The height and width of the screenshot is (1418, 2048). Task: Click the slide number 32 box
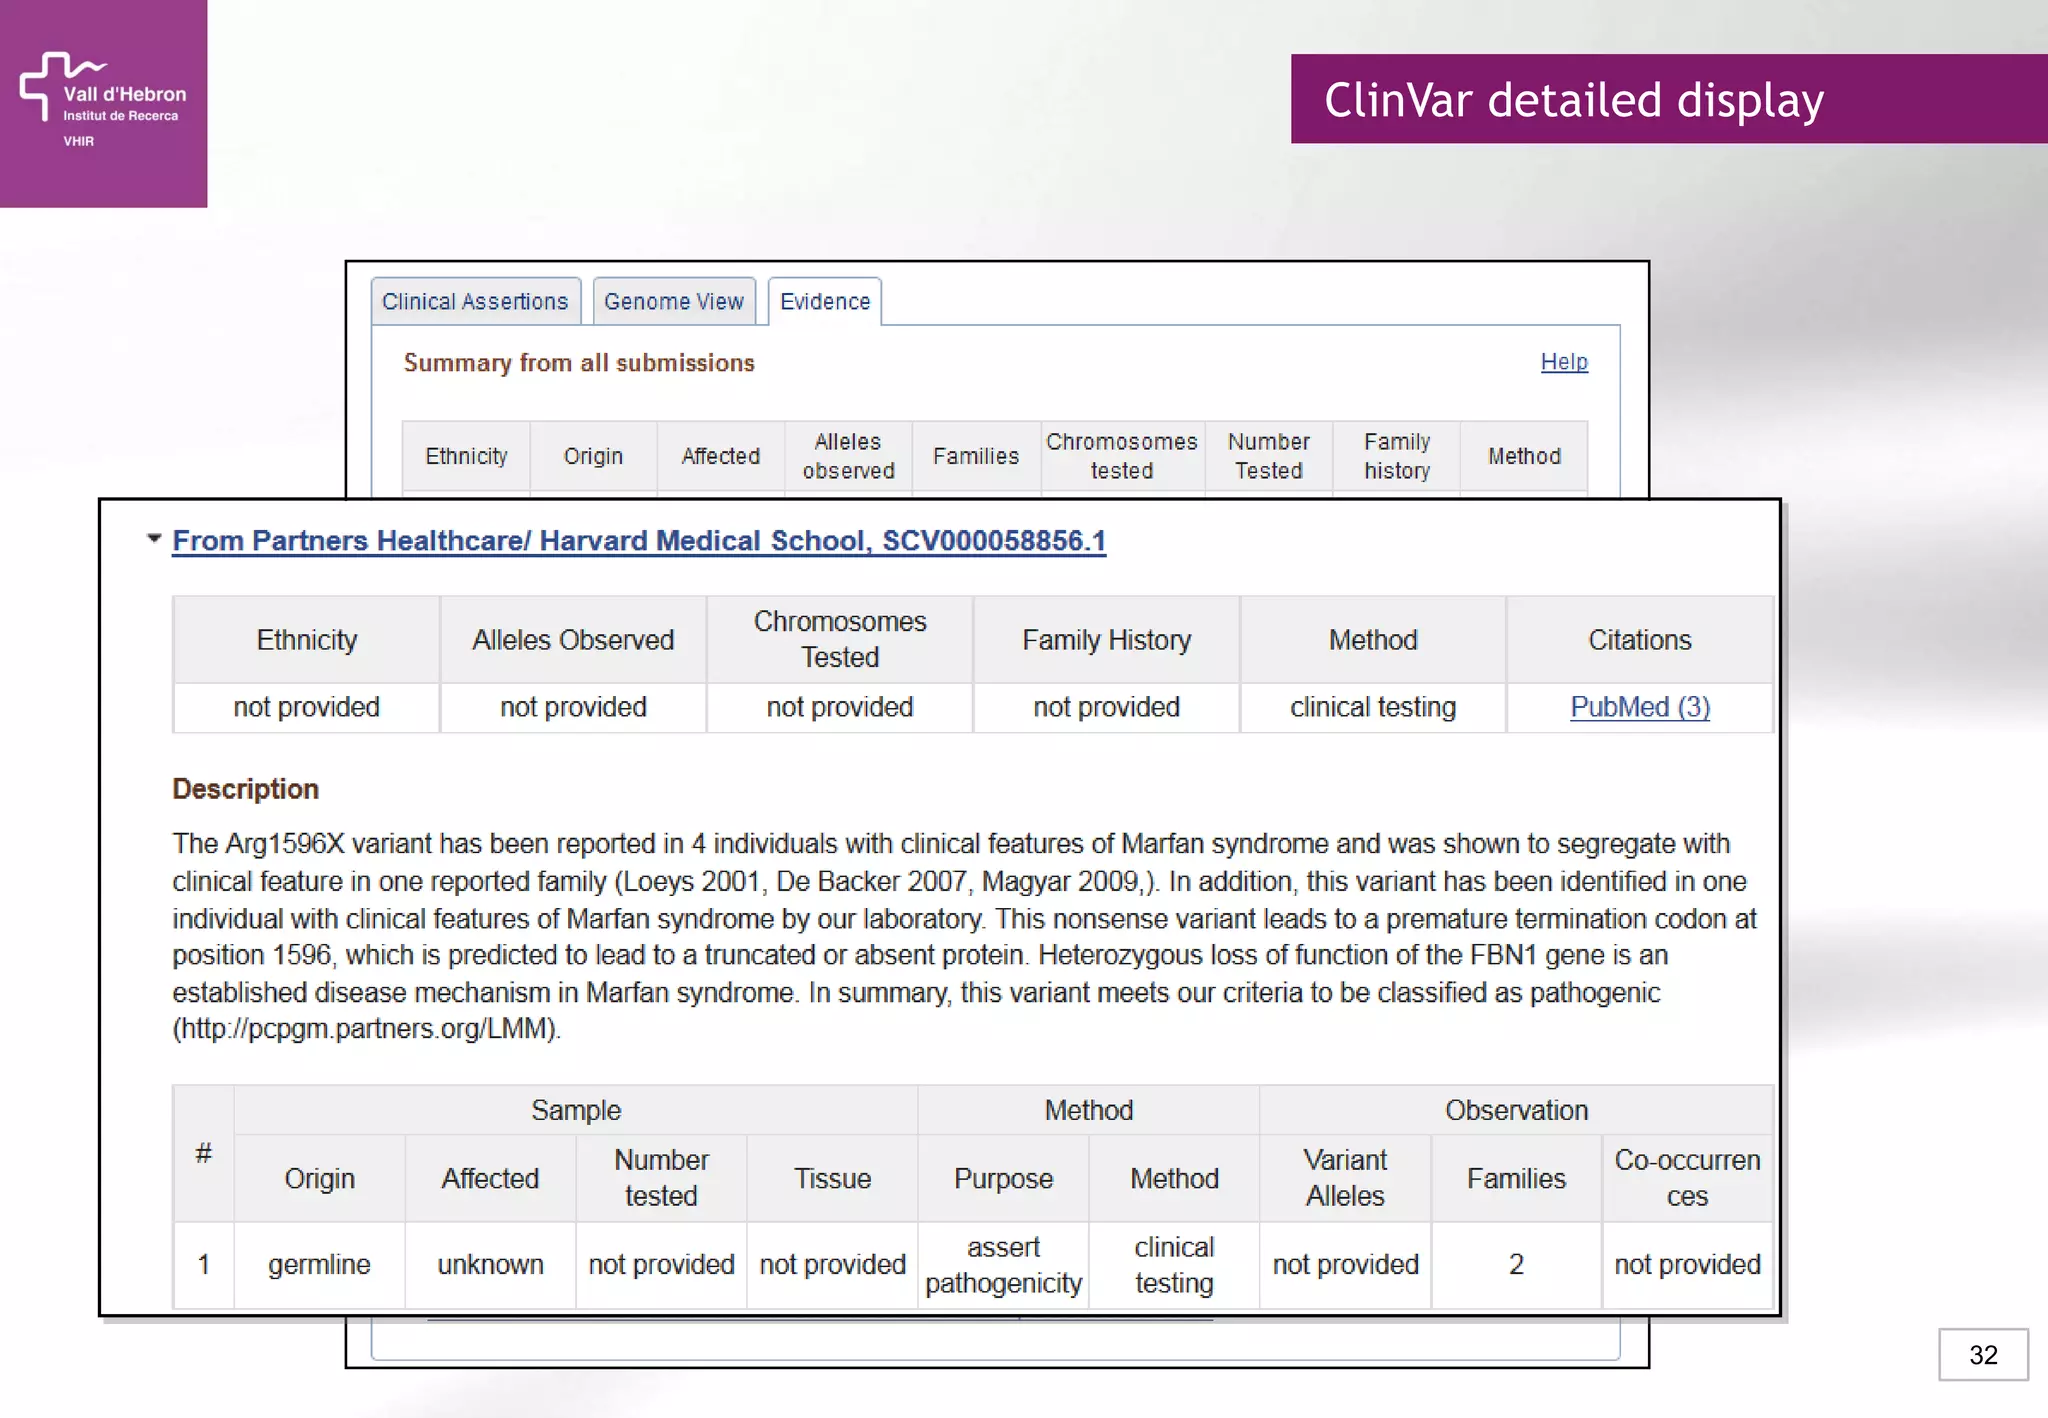click(1982, 1355)
